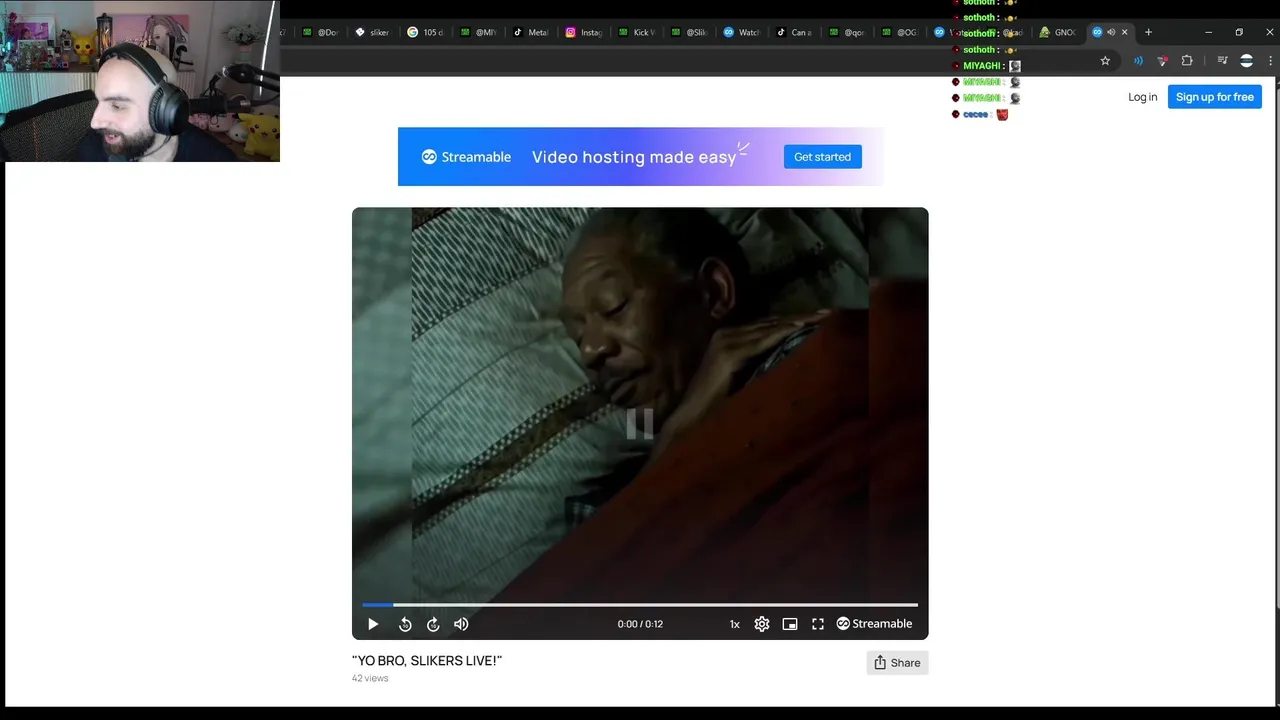The height and width of the screenshot is (720, 1280).
Task: Switch to the 'sliker' tab
Action: 373,32
